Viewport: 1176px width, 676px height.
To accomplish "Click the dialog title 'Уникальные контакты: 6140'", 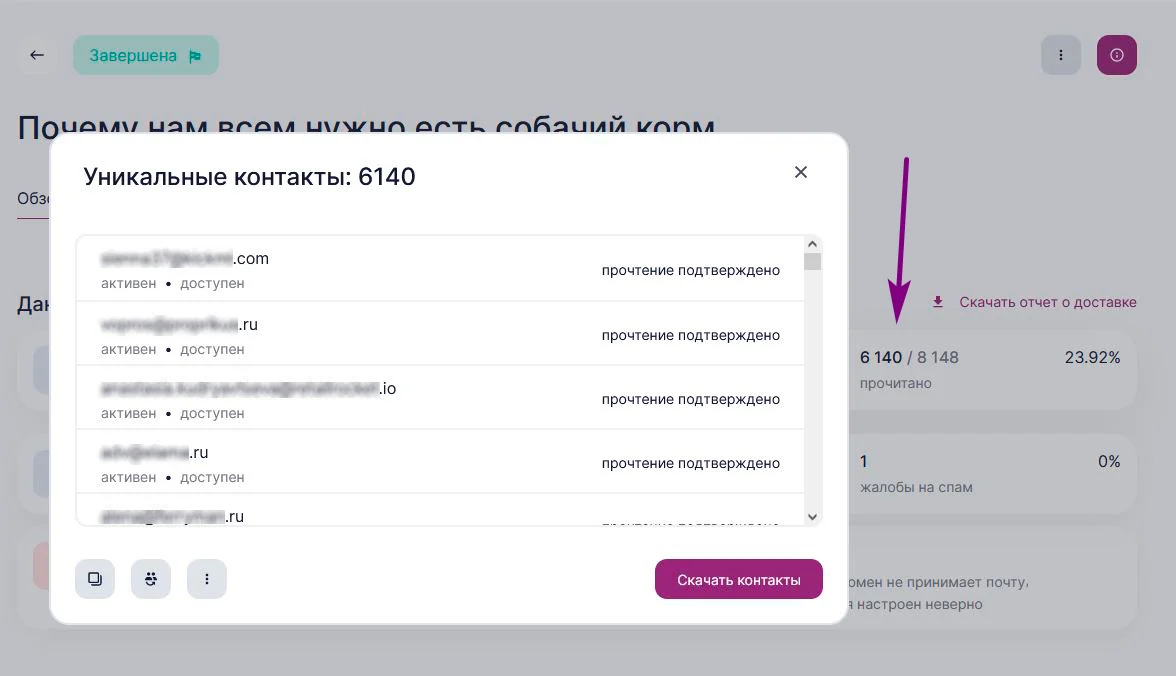I will pos(249,177).
